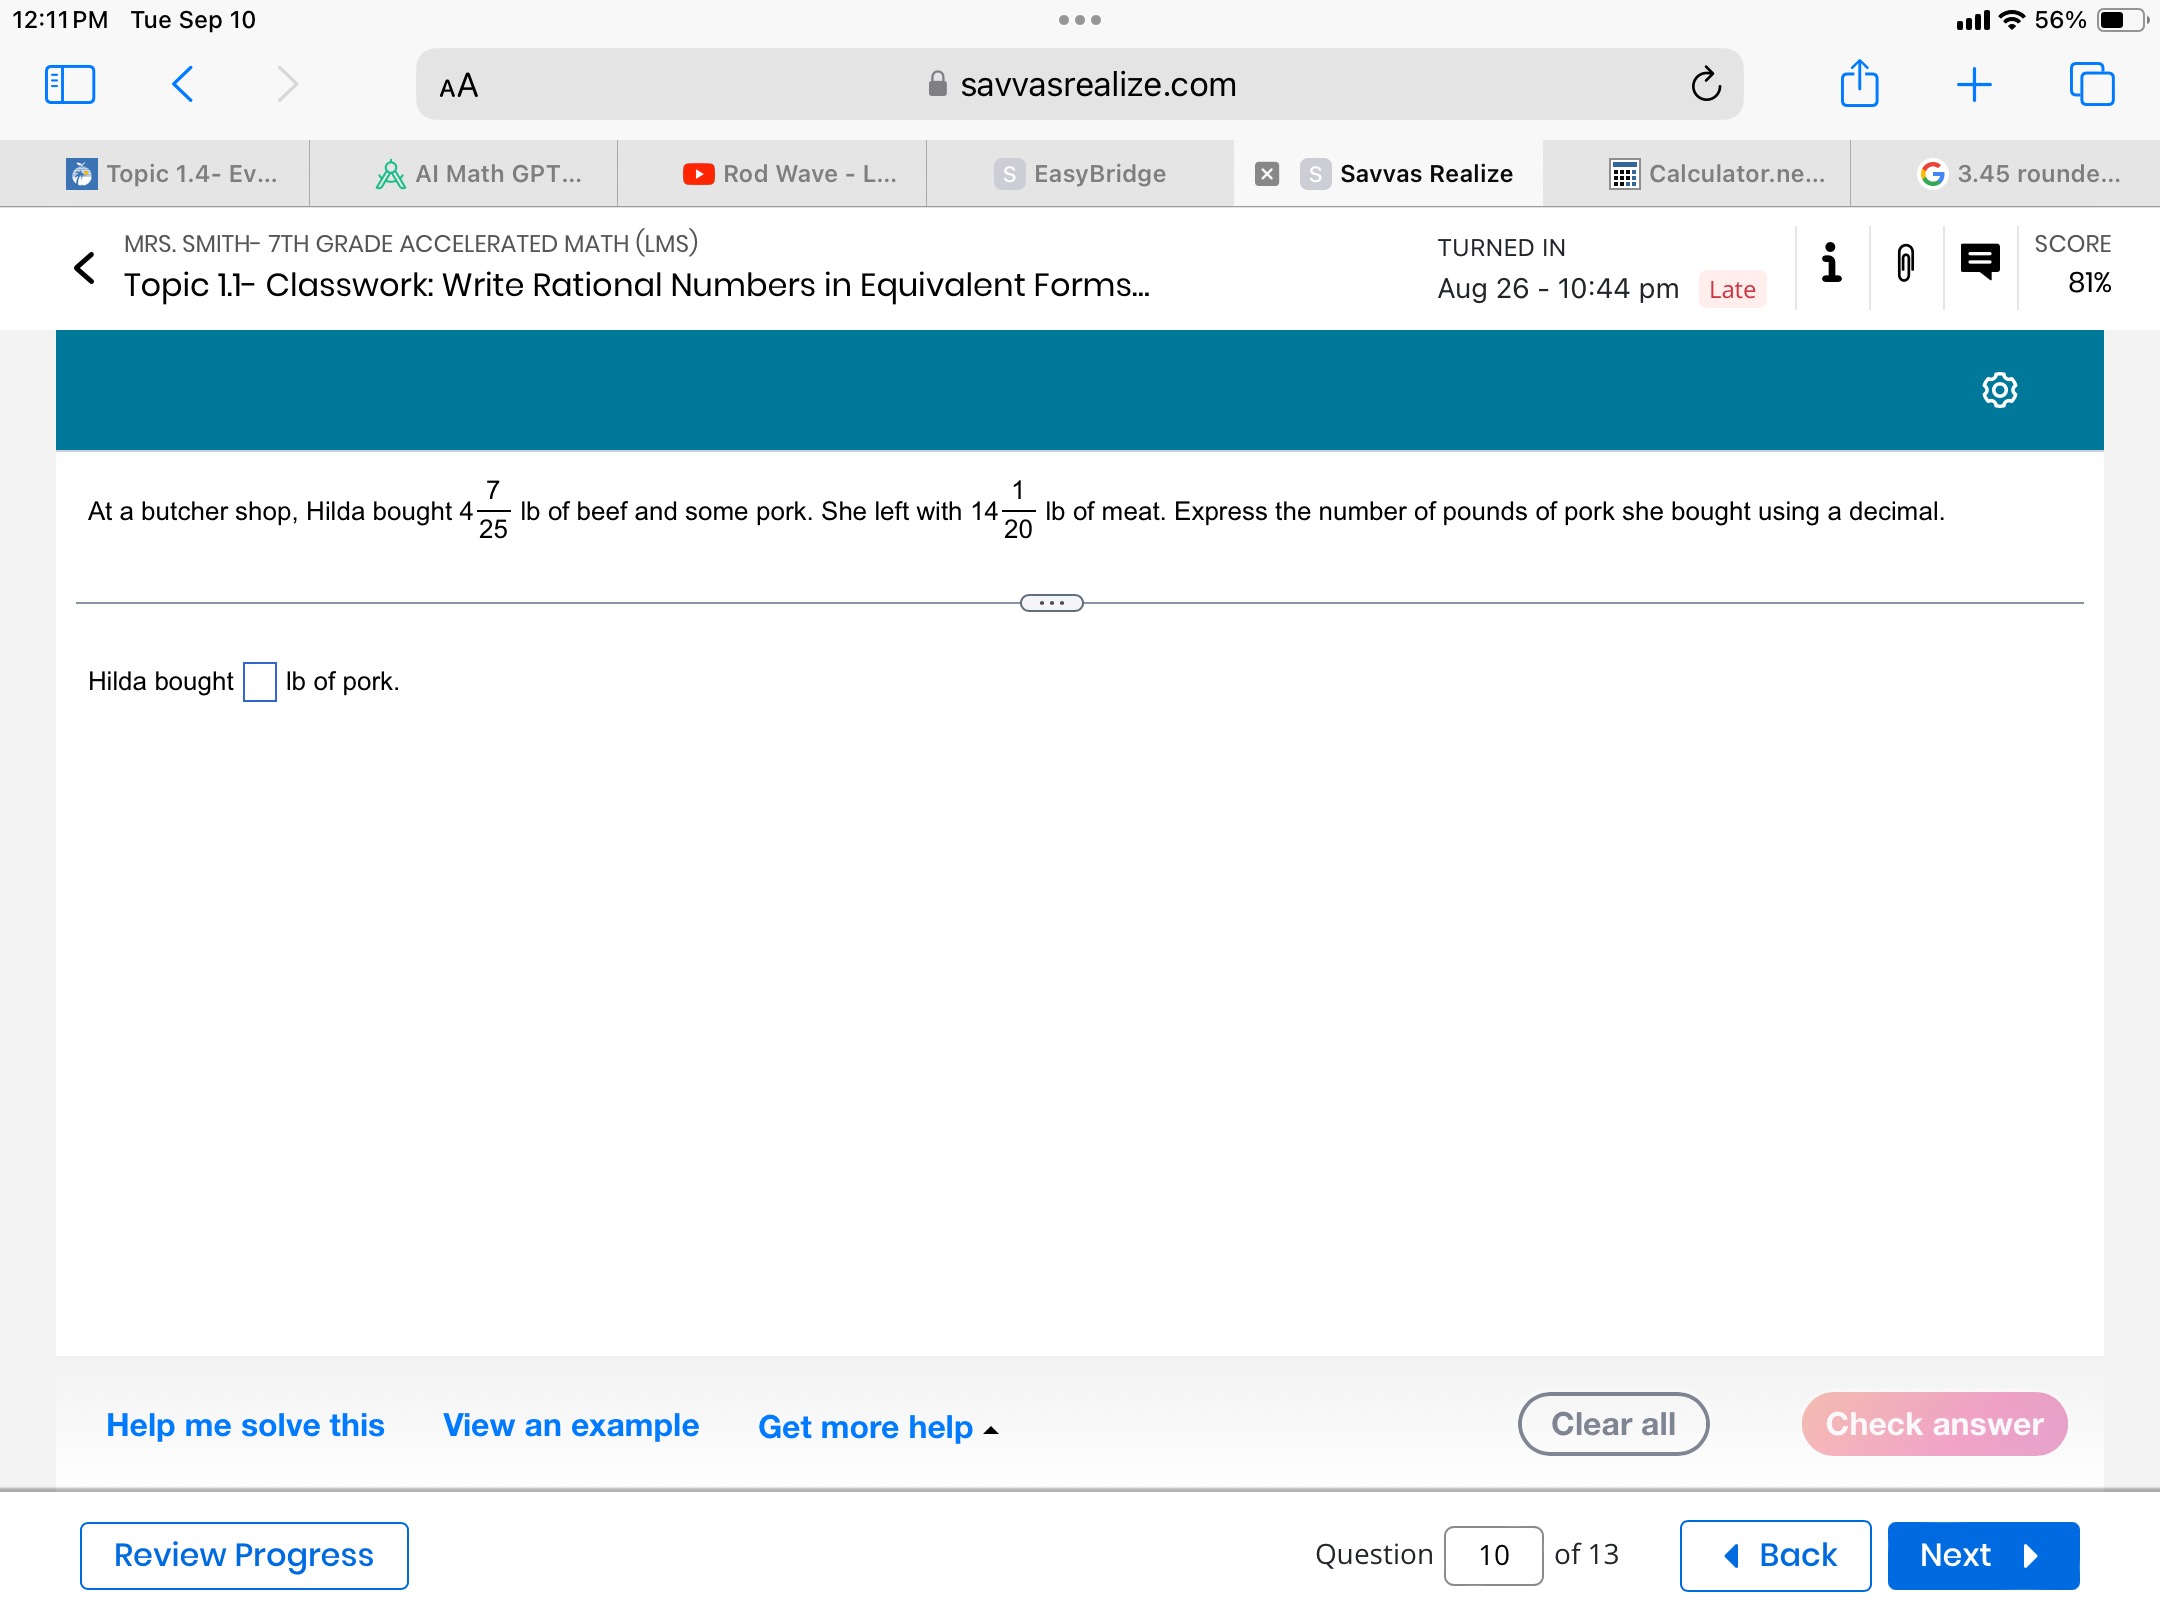This screenshot has width=2160, height=1620.
Task: Expand the divider ellipsis handle
Action: (1051, 603)
